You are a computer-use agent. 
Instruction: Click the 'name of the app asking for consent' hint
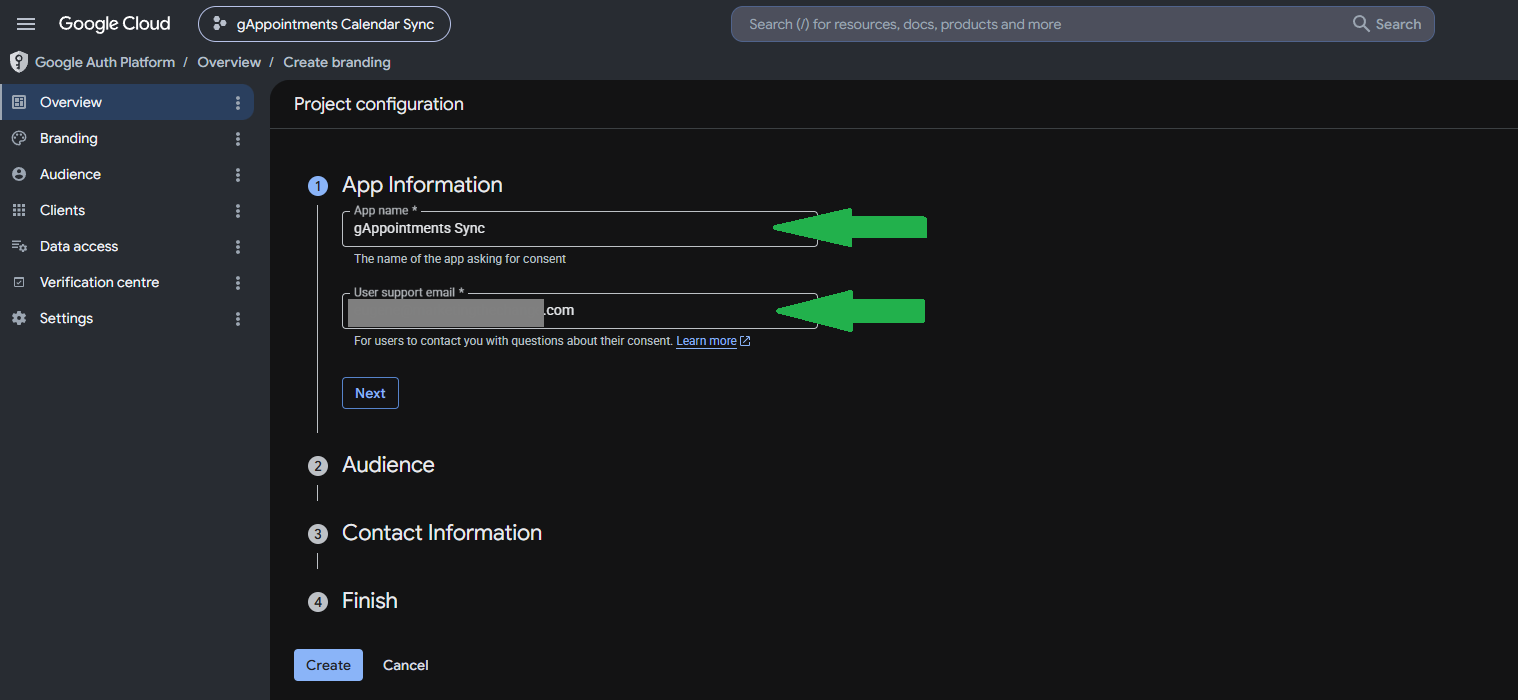[460, 259]
